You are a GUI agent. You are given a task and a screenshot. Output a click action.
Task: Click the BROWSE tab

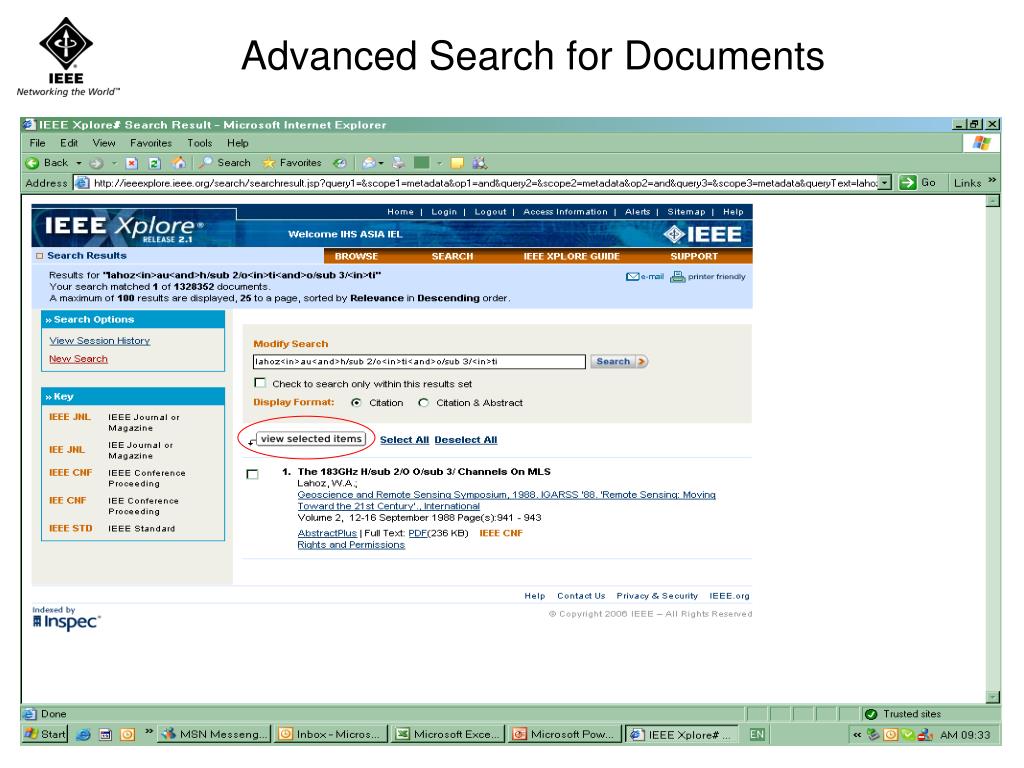click(x=356, y=257)
